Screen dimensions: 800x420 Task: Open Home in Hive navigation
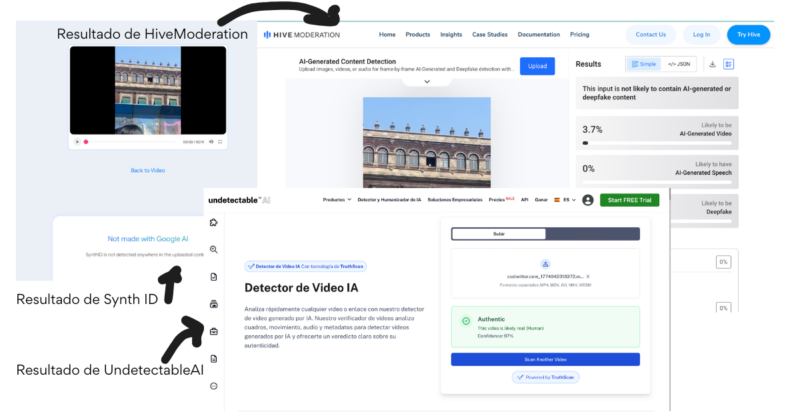pyautogui.click(x=387, y=35)
